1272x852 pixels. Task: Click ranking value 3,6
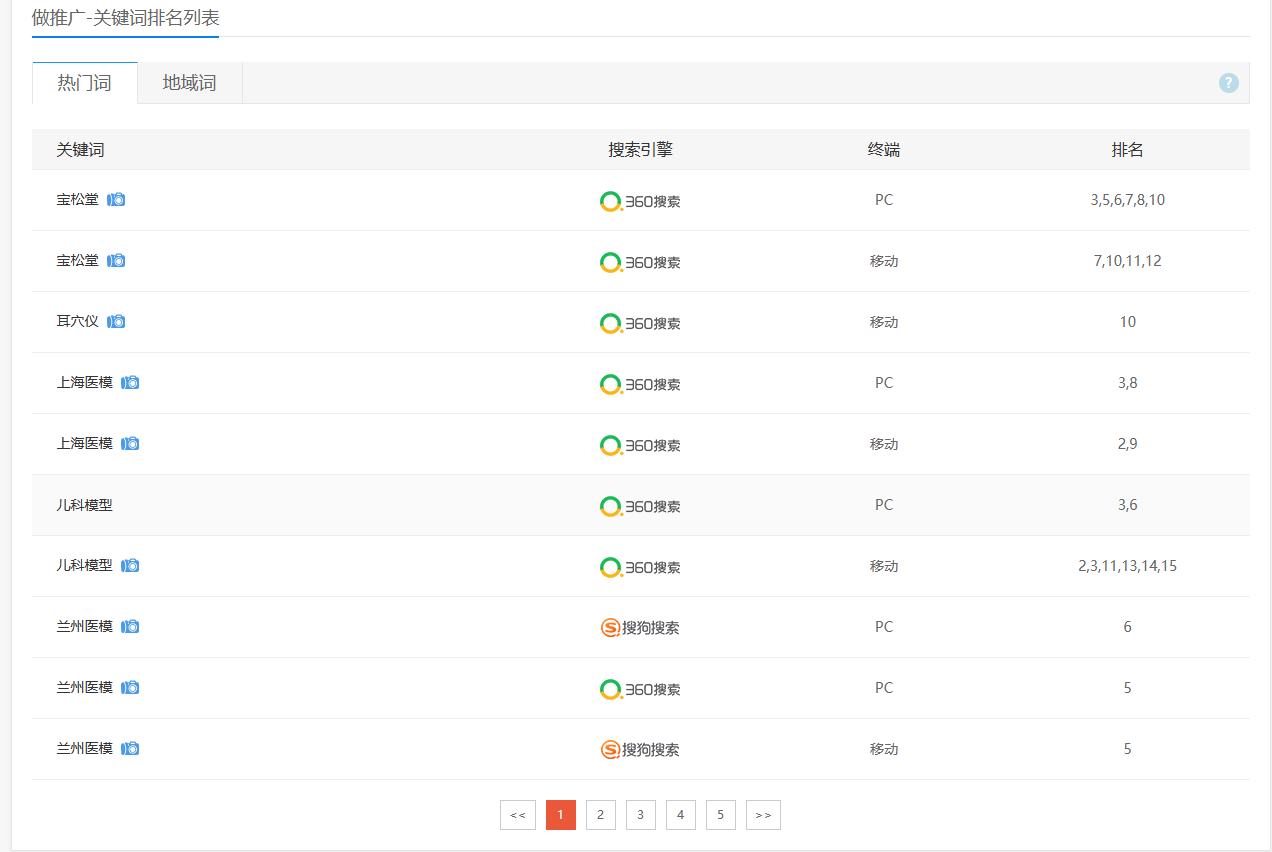(1128, 505)
